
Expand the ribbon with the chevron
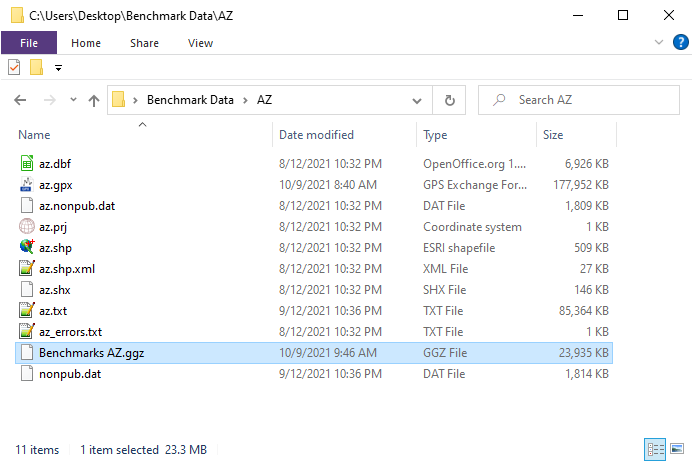pos(659,42)
